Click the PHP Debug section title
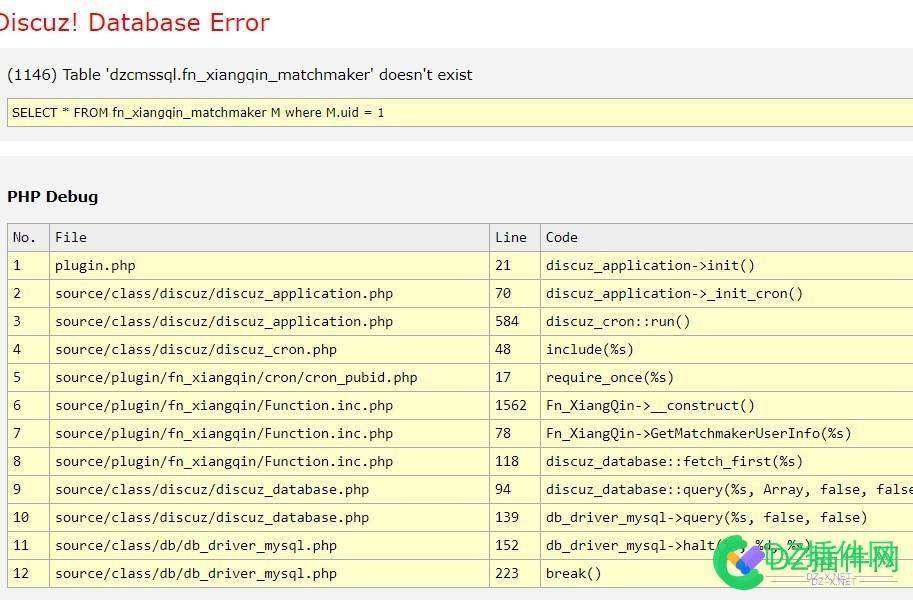 pos(53,197)
